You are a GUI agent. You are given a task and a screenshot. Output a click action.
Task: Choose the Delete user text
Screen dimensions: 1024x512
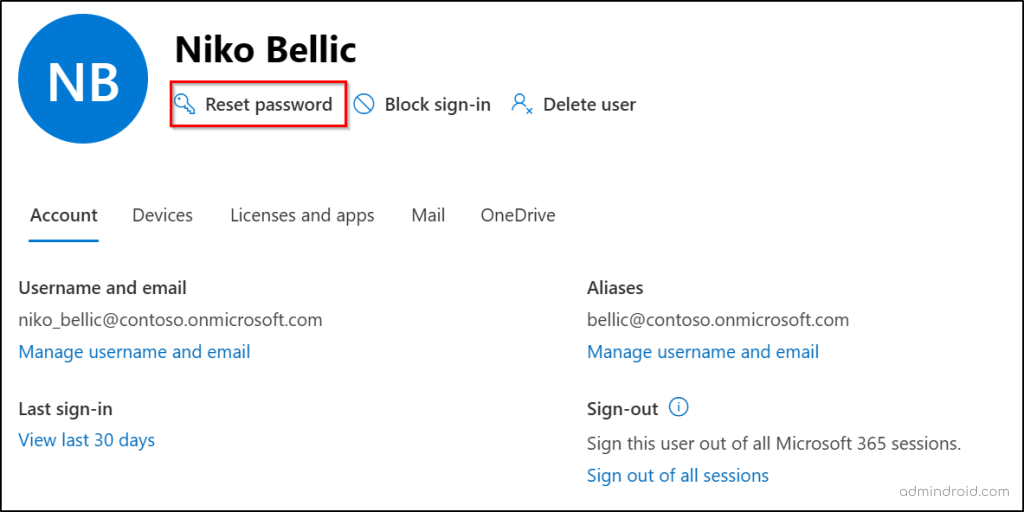click(590, 104)
